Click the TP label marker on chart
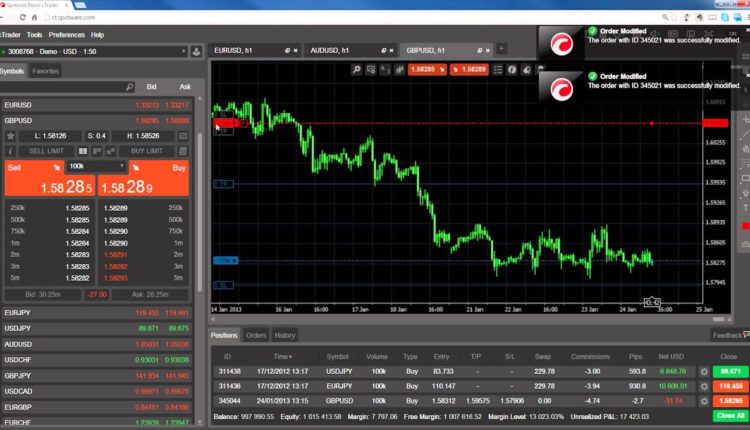The width and height of the screenshot is (750, 430). [x=223, y=184]
